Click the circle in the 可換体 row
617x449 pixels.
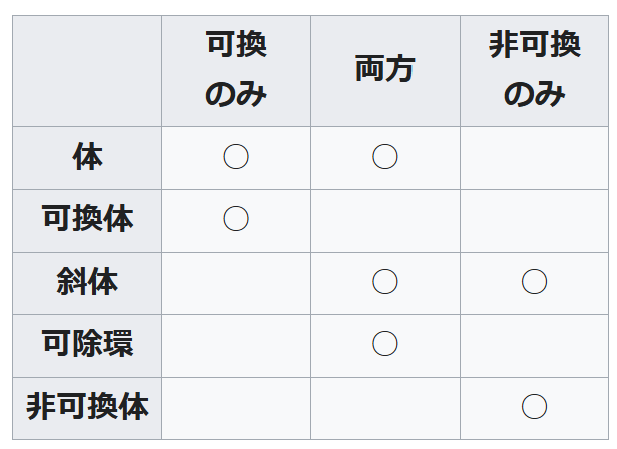(x=236, y=219)
